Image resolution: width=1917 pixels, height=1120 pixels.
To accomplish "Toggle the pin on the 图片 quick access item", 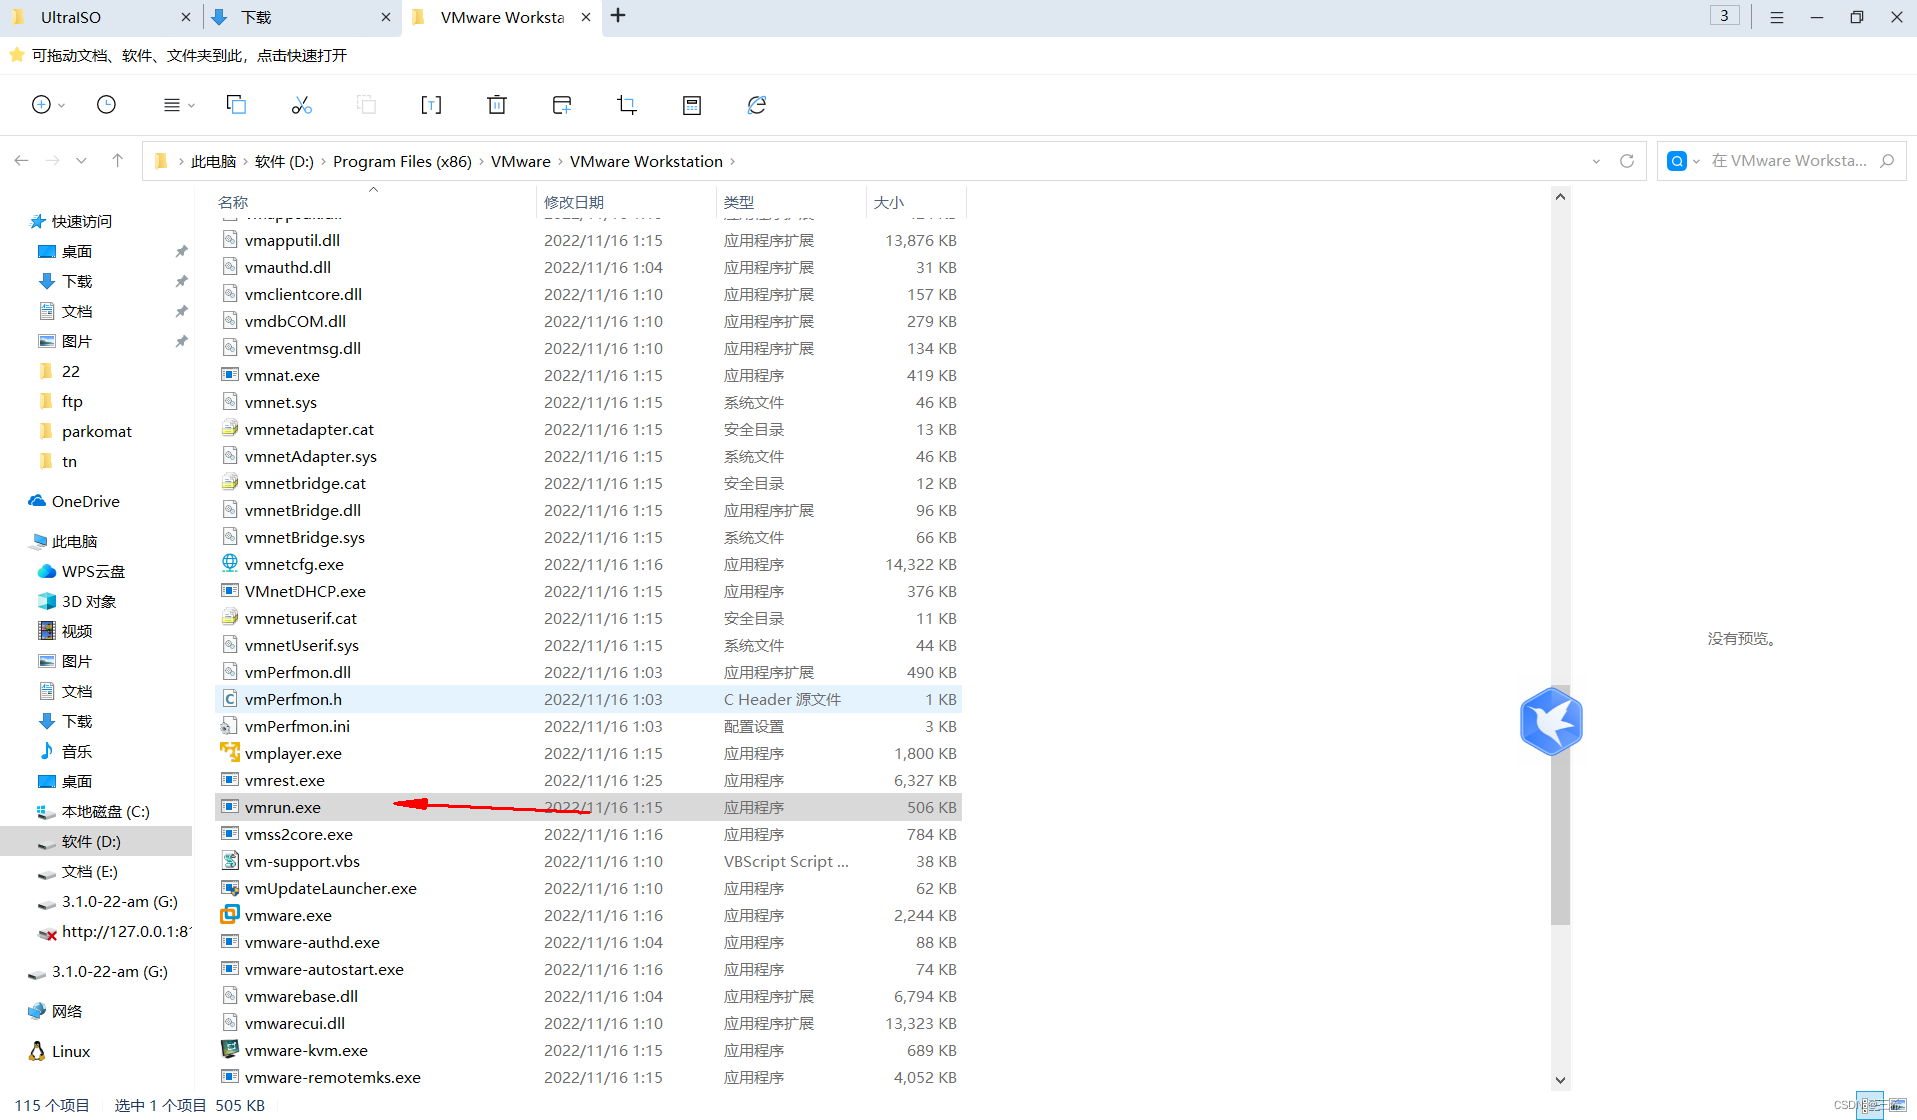I will click(x=182, y=340).
